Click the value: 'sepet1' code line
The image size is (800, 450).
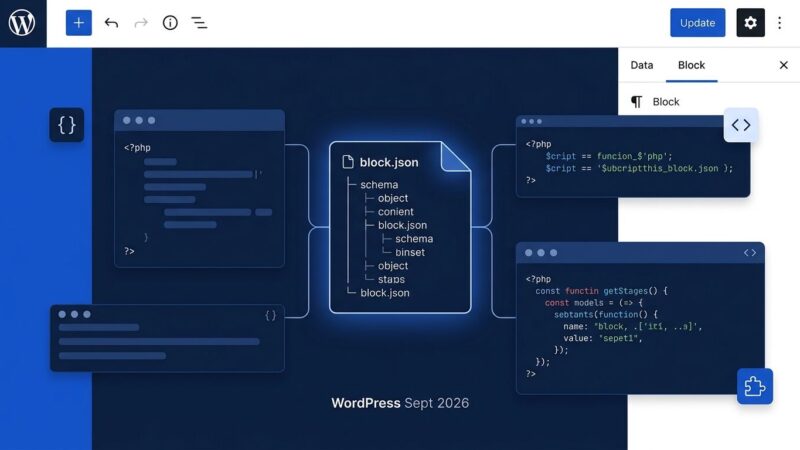coord(603,338)
